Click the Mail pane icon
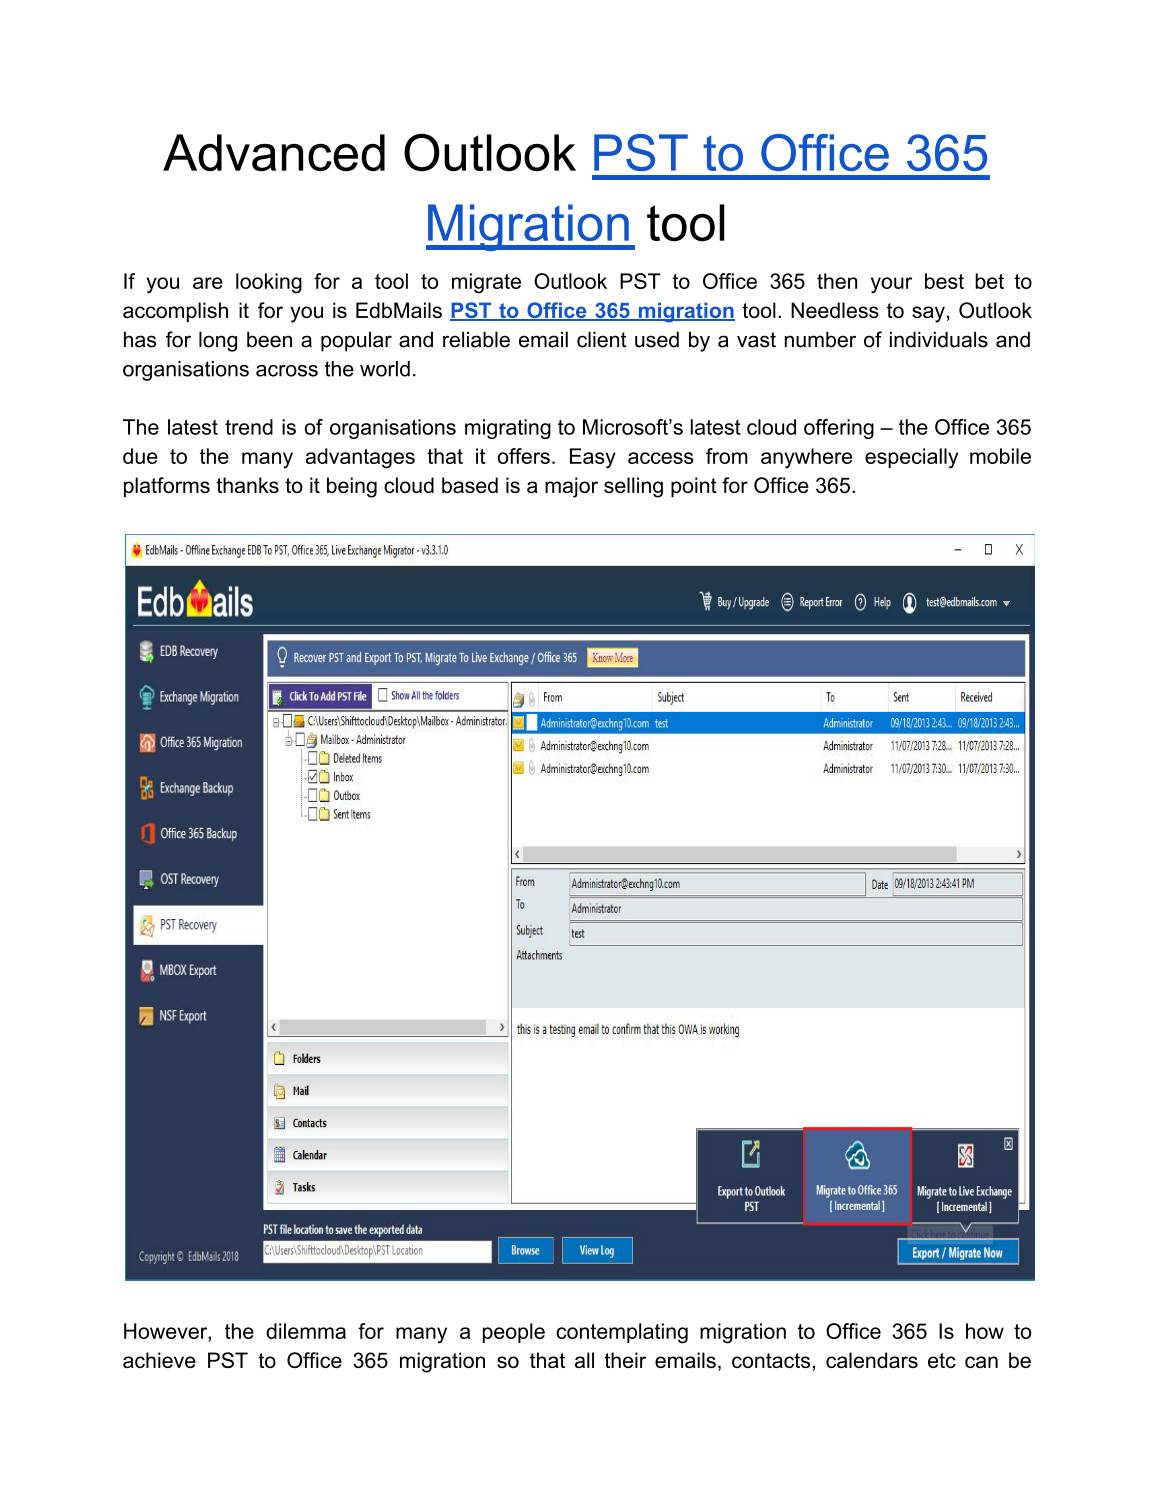The image size is (1155, 1505). (x=280, y=1091)
